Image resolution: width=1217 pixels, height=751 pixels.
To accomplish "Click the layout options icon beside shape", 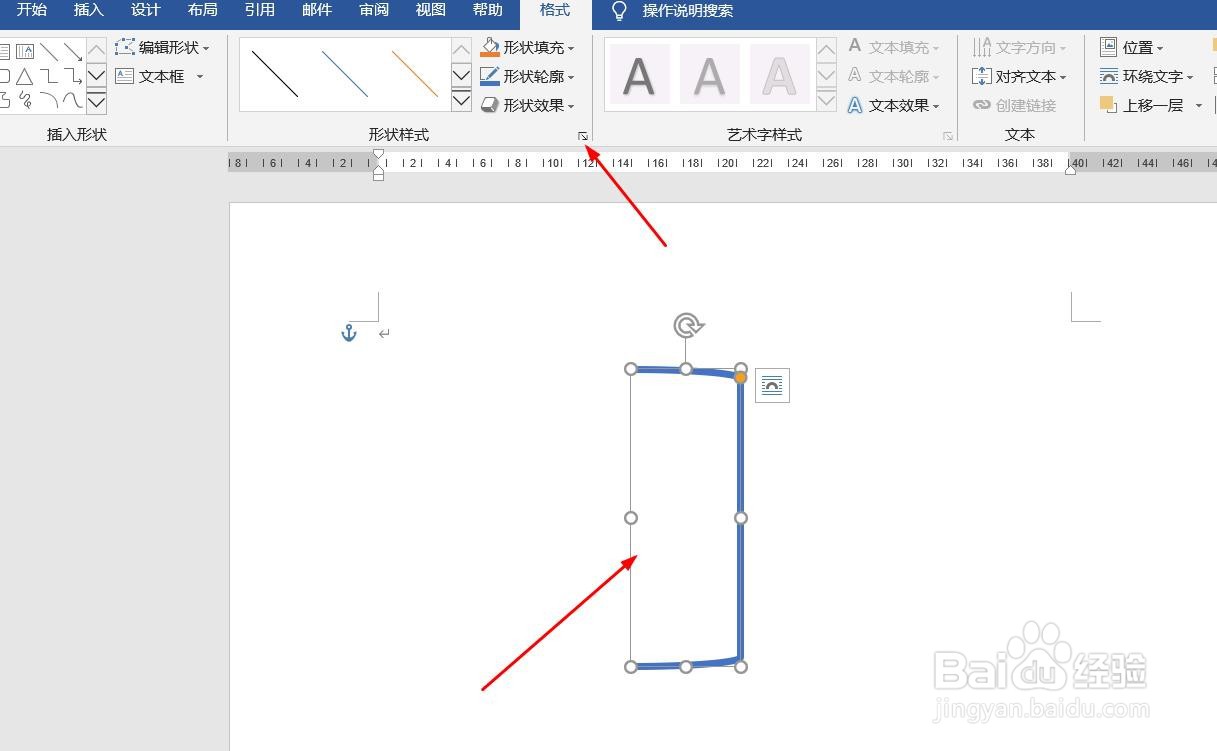I will click(772, 385).
